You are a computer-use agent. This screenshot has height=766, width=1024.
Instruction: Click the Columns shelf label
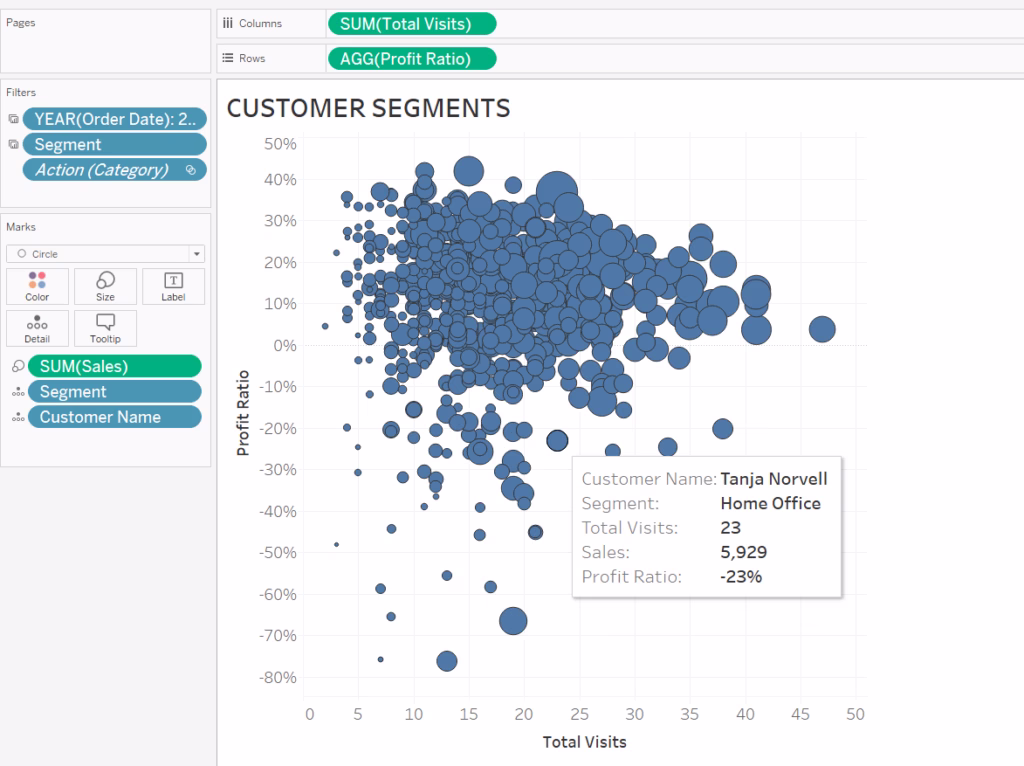click(x=259, y=24)
